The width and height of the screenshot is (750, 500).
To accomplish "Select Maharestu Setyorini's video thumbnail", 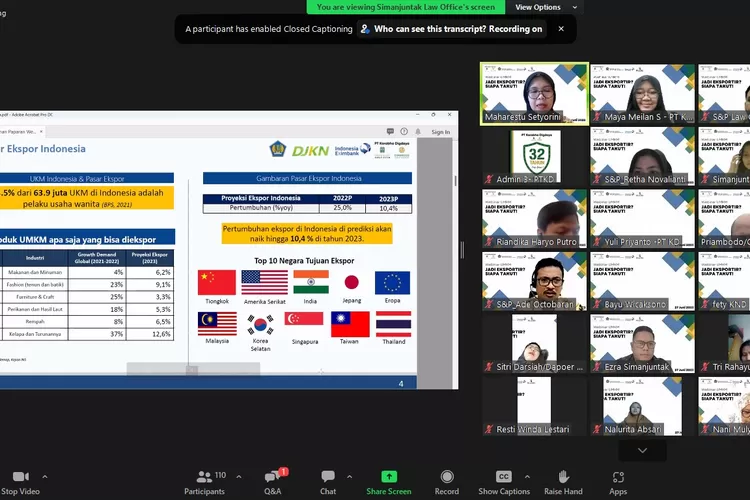I will [532, 94].
